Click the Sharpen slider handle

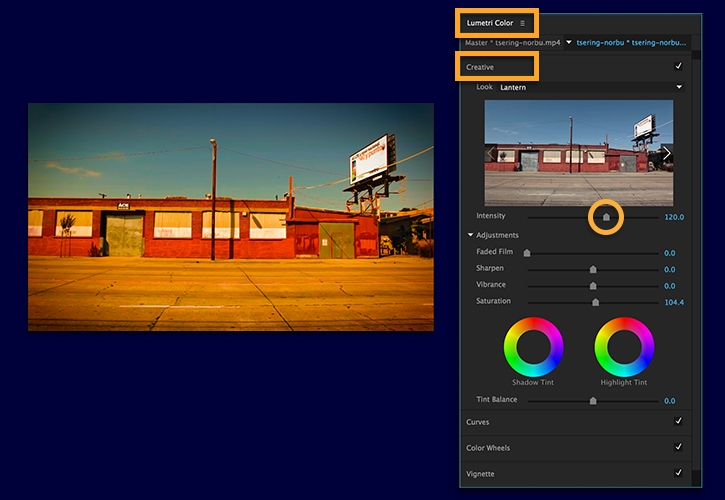593,269
